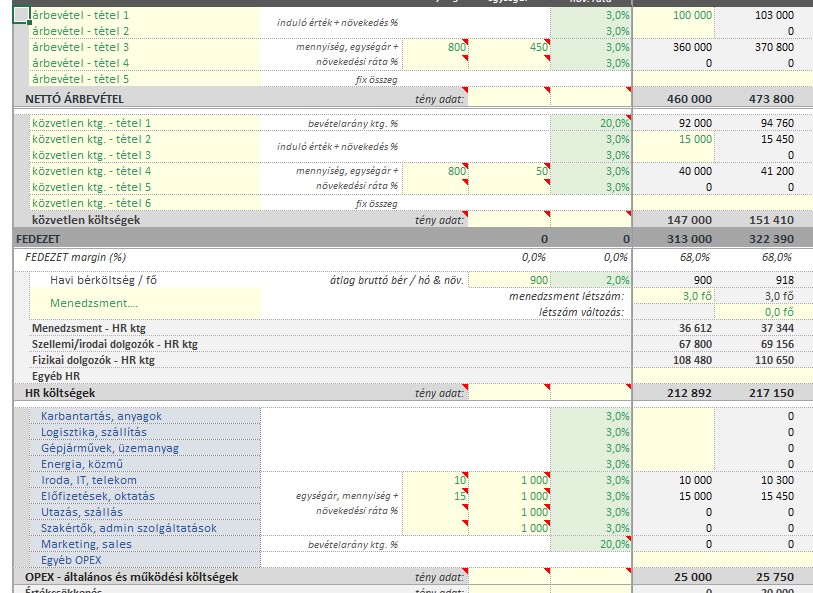Select the cell 'árbevétel - tétel 3'
The image size is (813, 593).
point(145,47)
